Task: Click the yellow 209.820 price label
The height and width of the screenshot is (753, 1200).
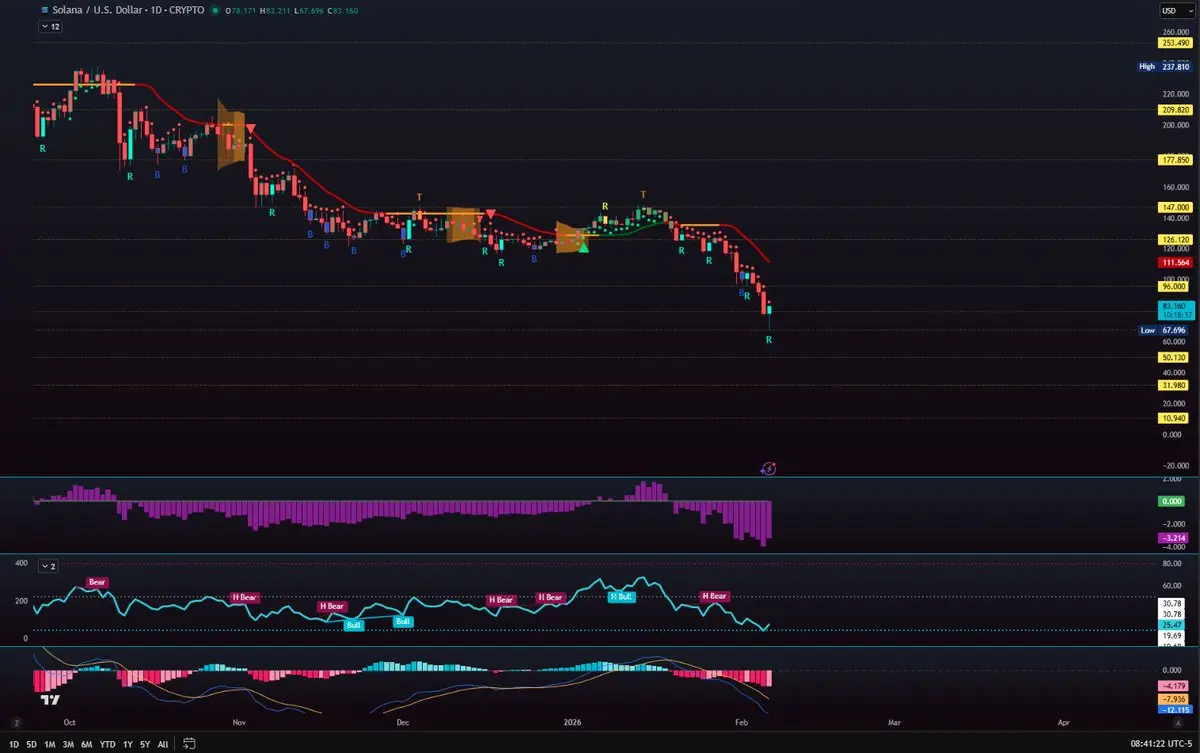Action: tap(1174, 110)
